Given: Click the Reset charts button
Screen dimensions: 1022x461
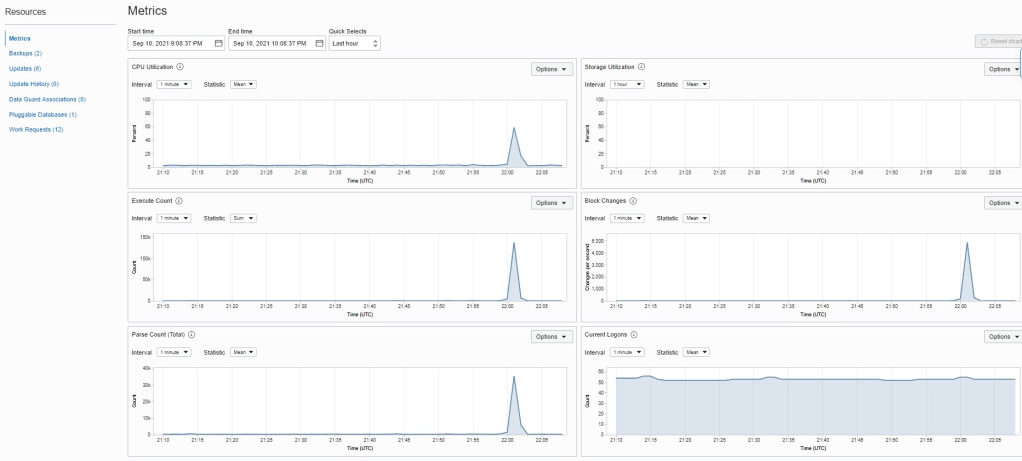Looking at the screenshot, I should [x=999, y=41].
